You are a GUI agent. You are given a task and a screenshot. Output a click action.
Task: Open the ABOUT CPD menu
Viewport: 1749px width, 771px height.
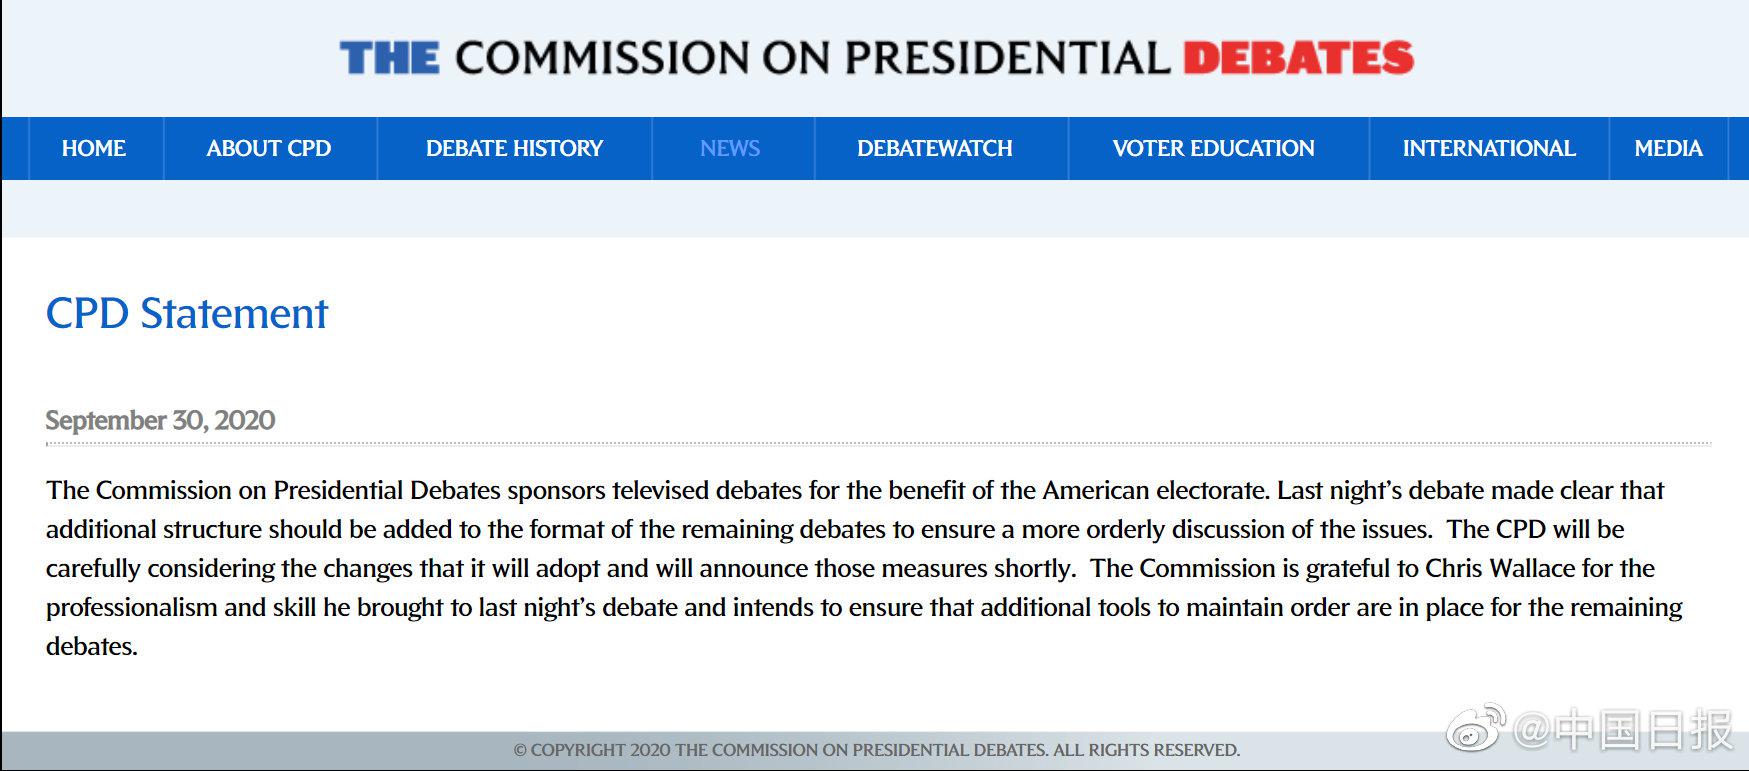(x=269, y=148)
